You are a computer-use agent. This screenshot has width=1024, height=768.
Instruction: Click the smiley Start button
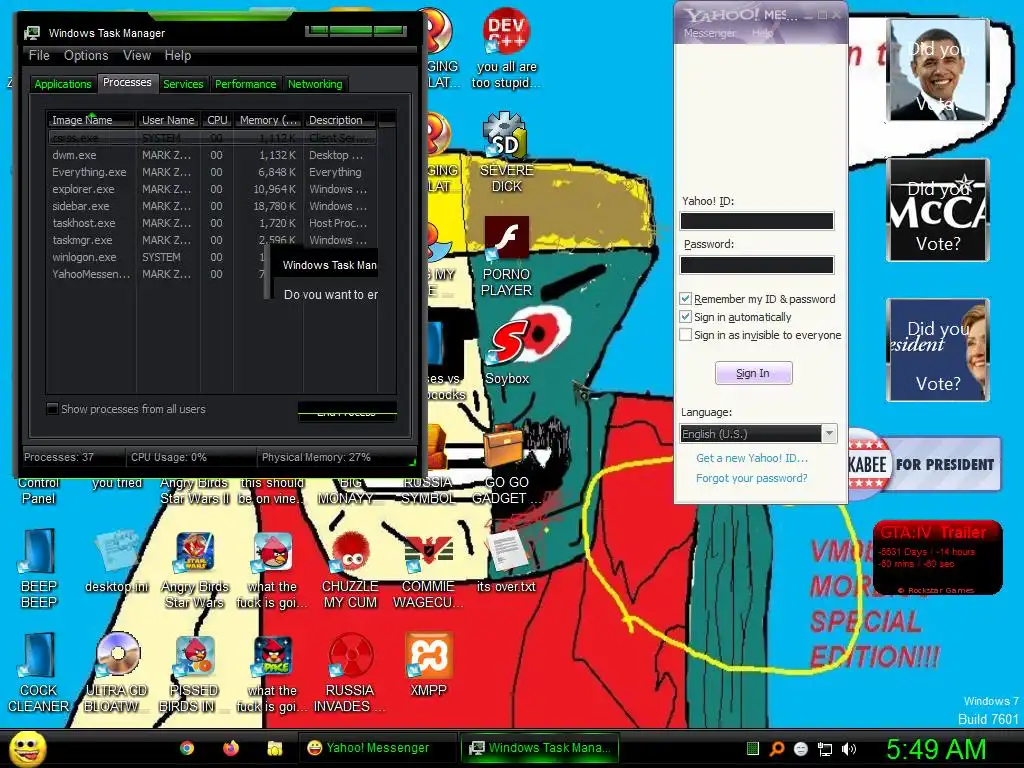pos(27,748)
